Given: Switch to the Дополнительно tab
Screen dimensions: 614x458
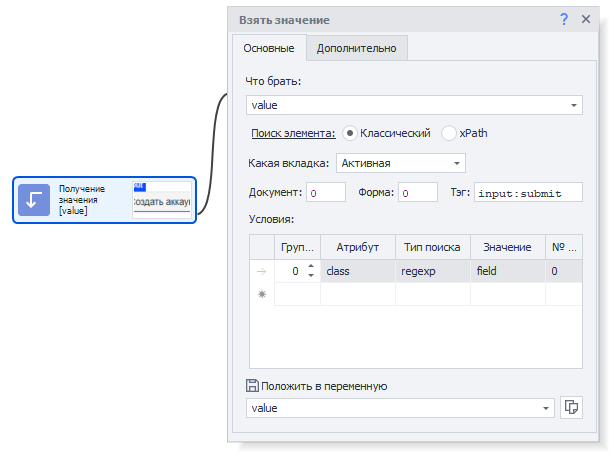Looking at the screenshot, I should click(x=356, y=48).
